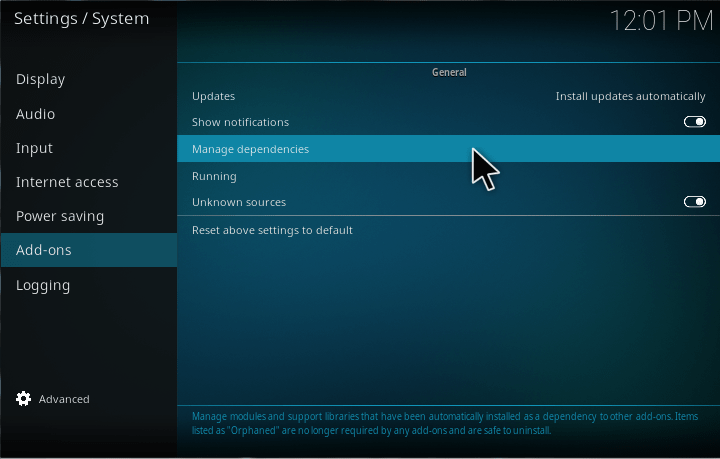Image resolution: width=720 pixels, height=459 pixels.
Task: Select the Add-ons category
Action: click(89, 250)
